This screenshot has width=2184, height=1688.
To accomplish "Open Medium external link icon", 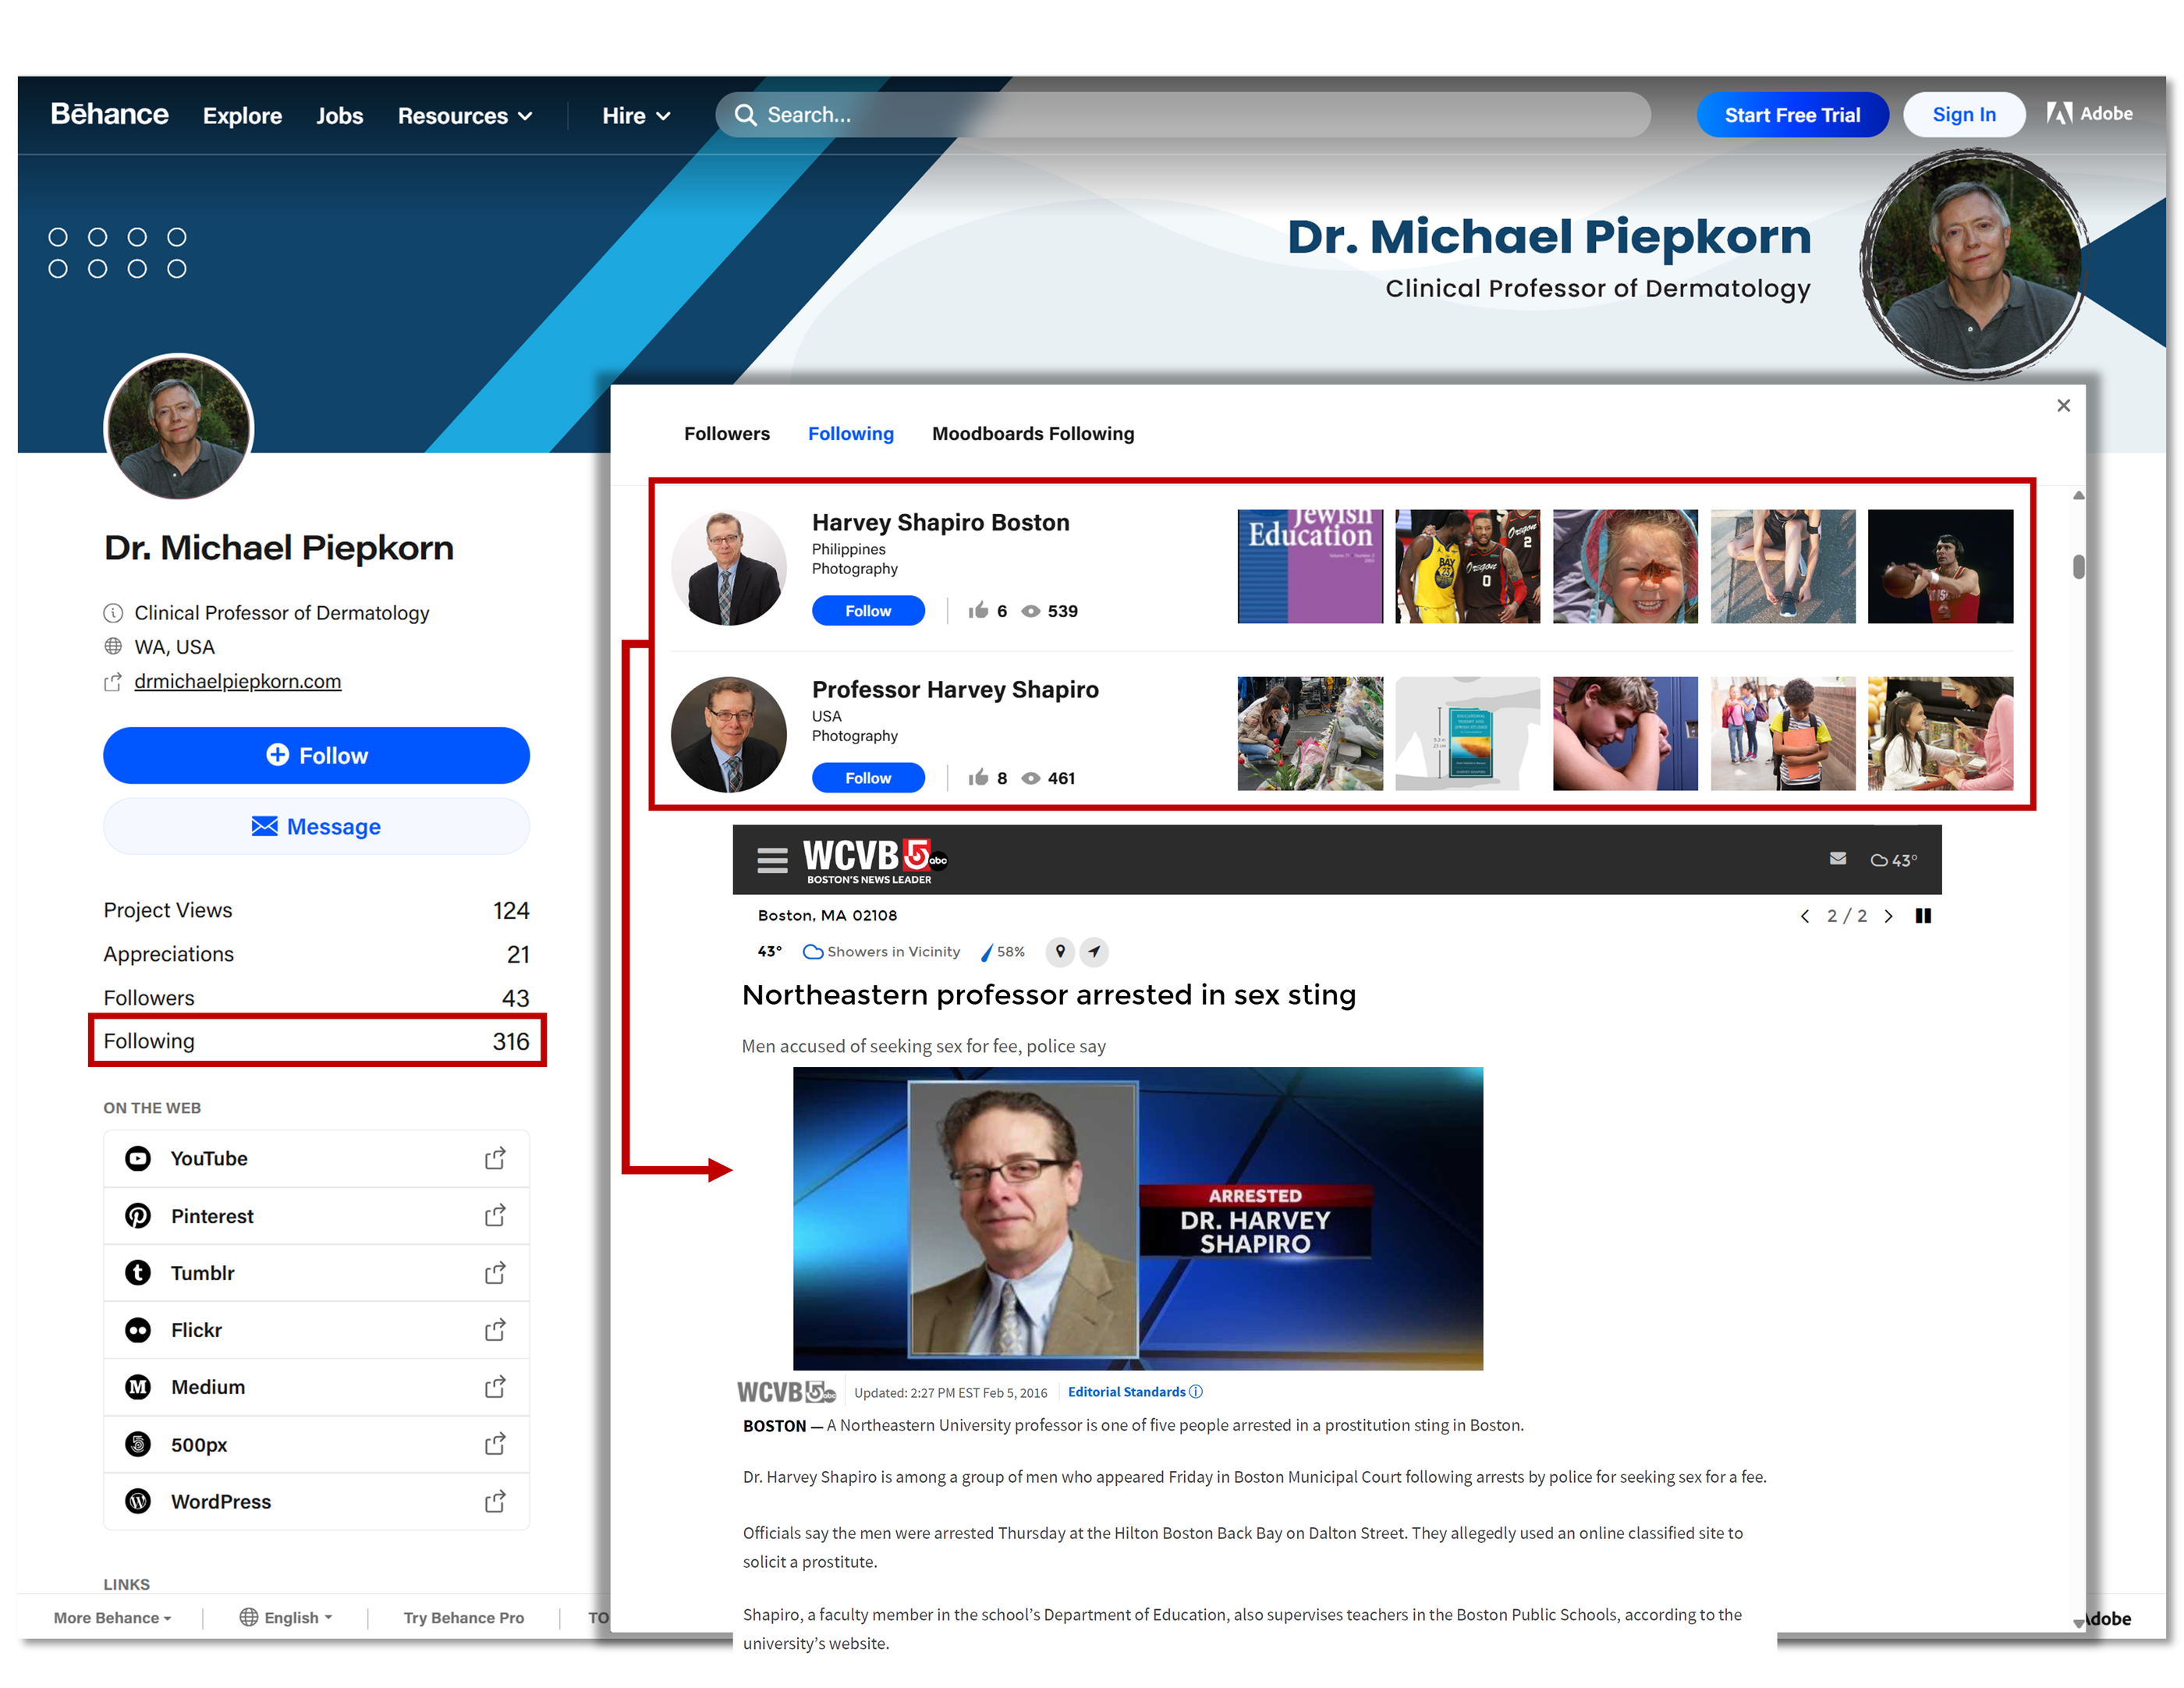I will click(495, 1387).
